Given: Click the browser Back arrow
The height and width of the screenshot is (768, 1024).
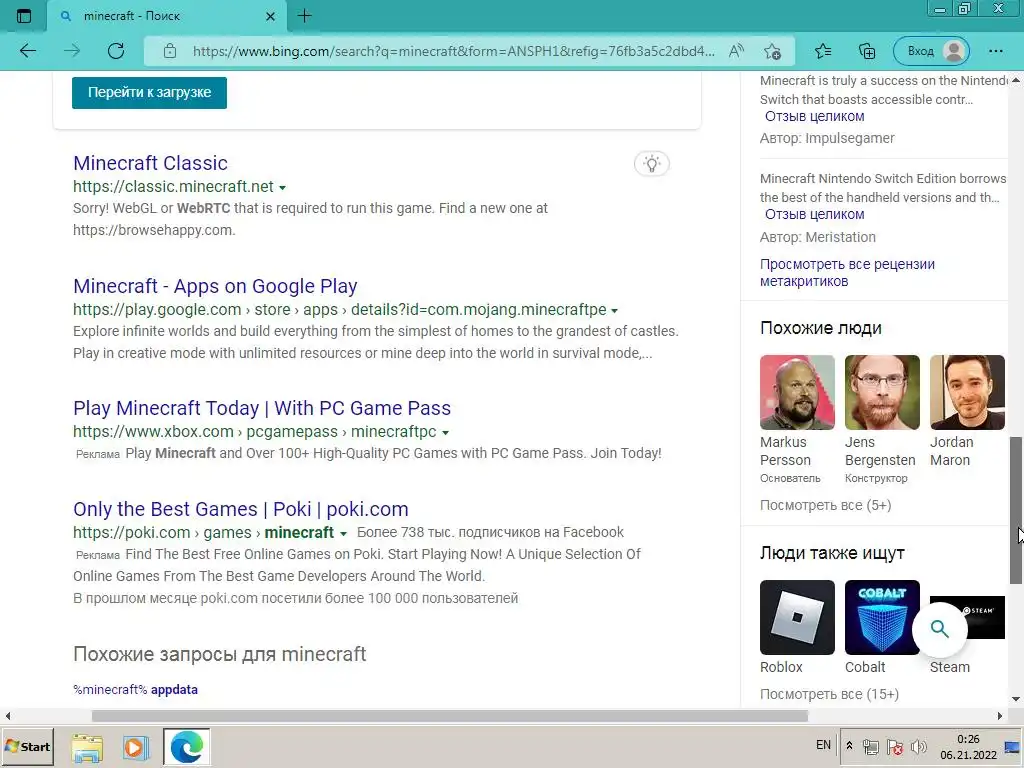Looking at the screenshot, I should [x=27, y=51].
